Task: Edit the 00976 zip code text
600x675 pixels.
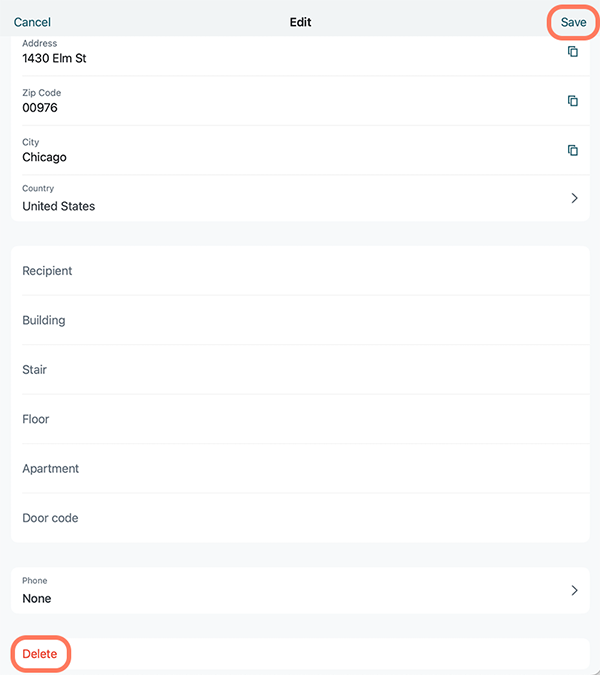Action: pos(40,108)
